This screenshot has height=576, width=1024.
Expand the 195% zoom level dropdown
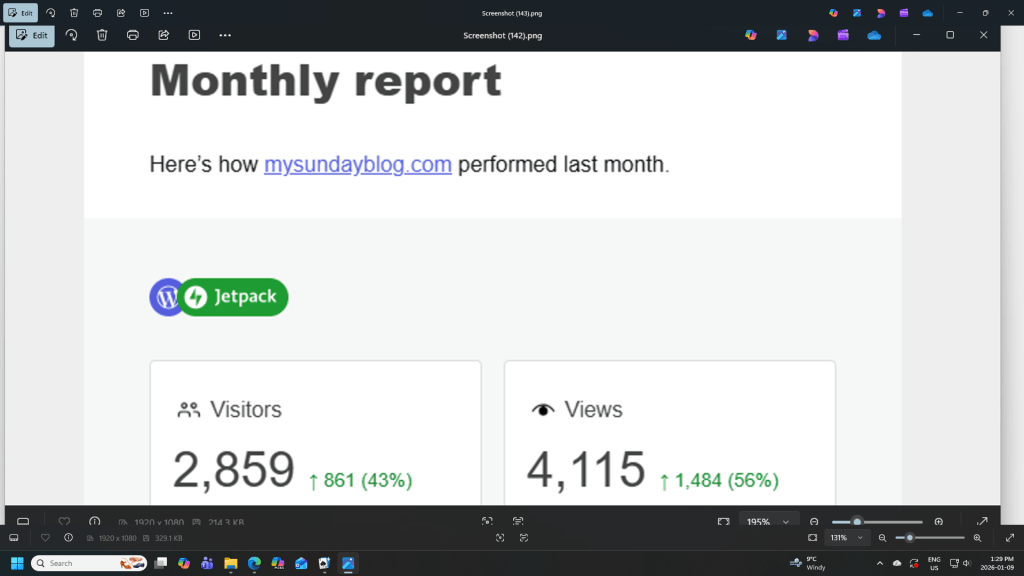tap(786, 522)
